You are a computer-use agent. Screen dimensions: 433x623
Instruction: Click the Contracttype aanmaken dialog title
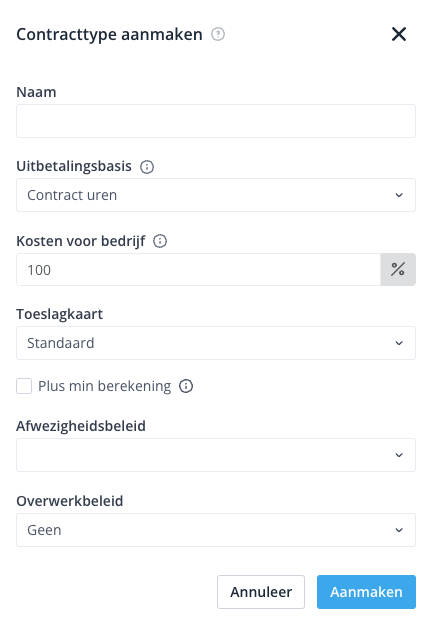tap(109, 35)
